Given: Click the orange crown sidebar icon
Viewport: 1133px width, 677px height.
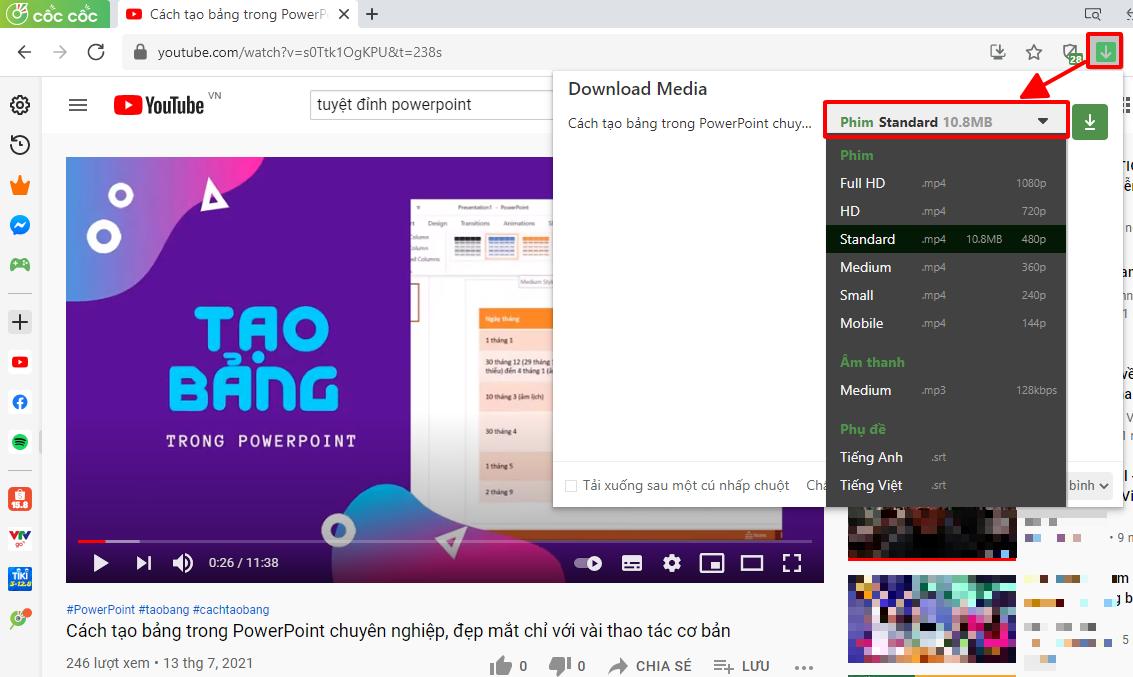Looking at the screenshot, I should [20, 186].
